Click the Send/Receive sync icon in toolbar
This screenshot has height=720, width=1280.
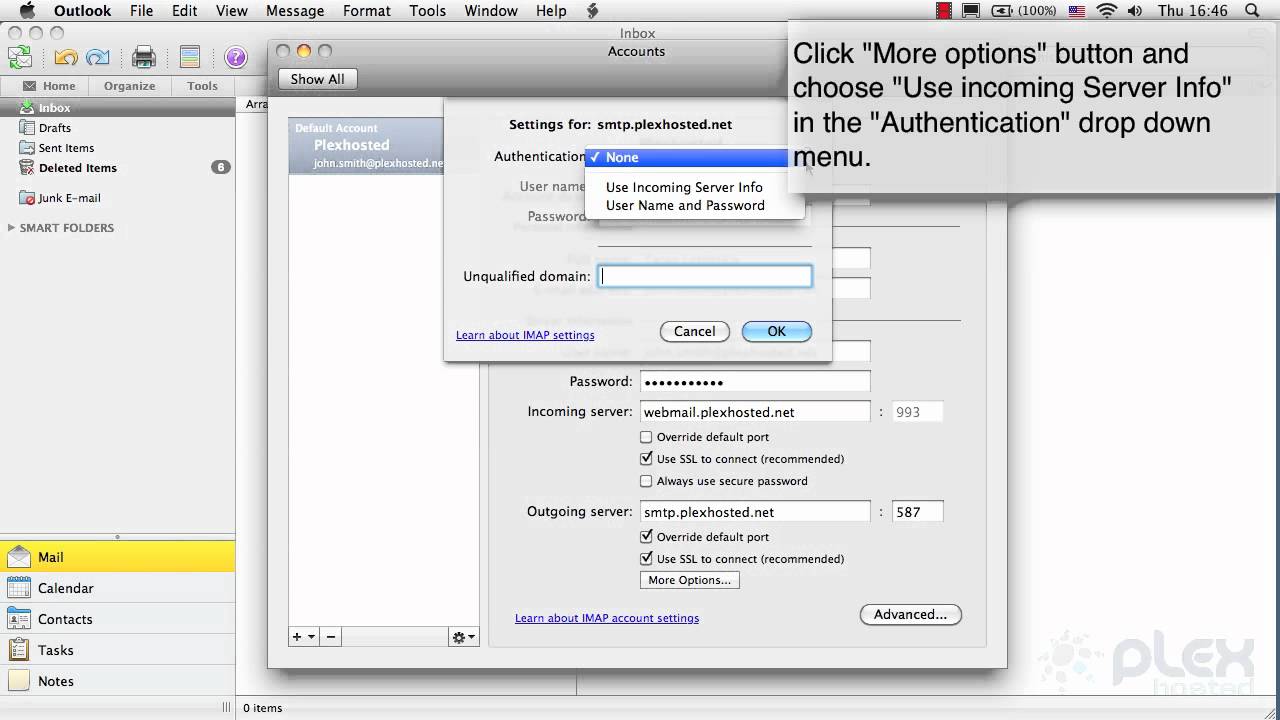coord(19,57)
